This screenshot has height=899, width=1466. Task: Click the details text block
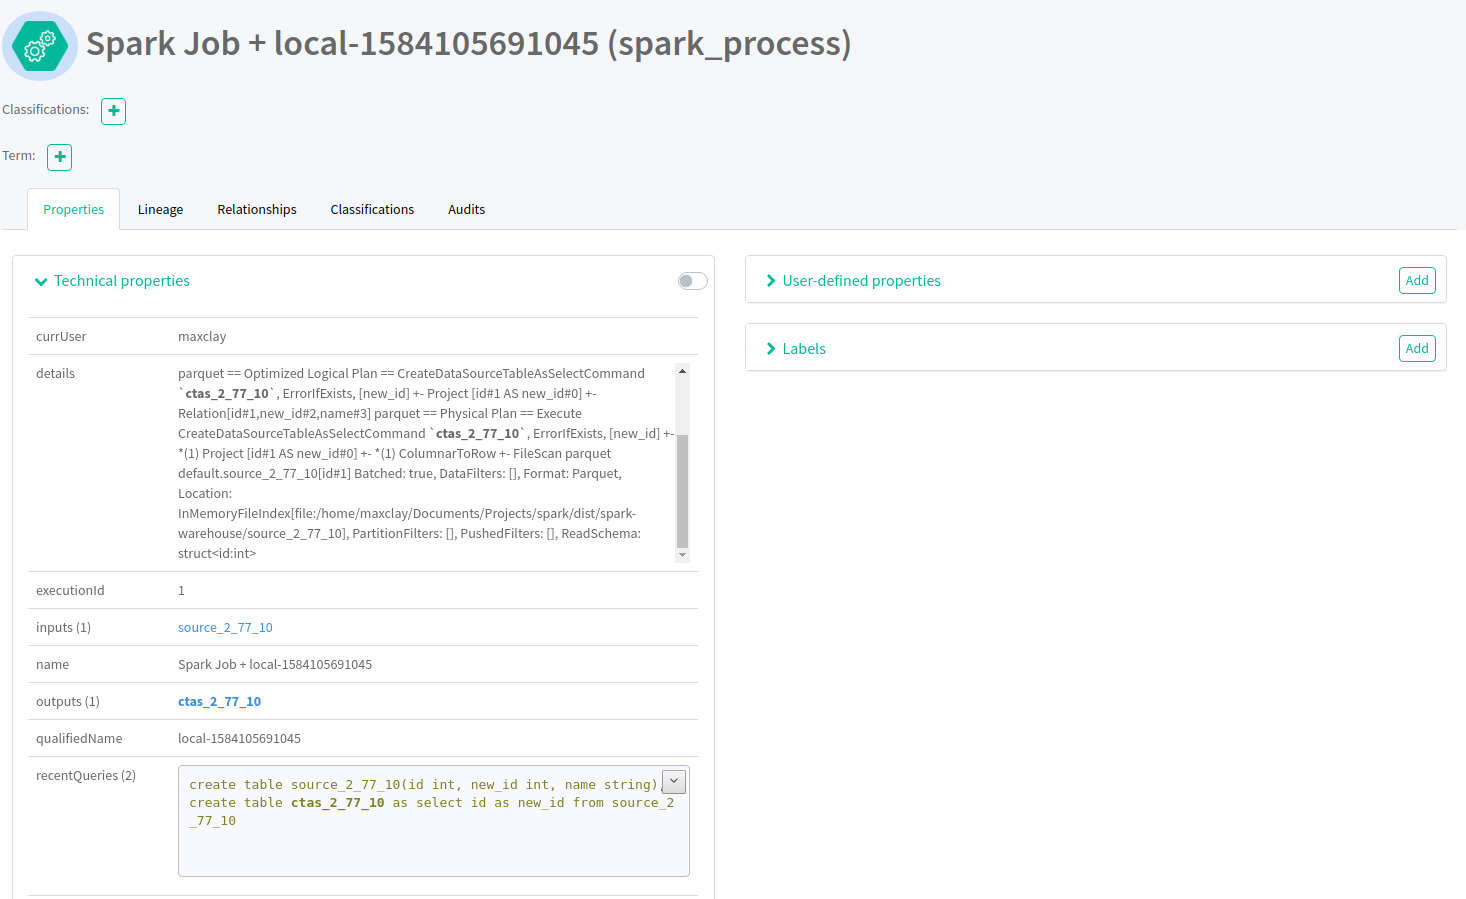(426, 463)
